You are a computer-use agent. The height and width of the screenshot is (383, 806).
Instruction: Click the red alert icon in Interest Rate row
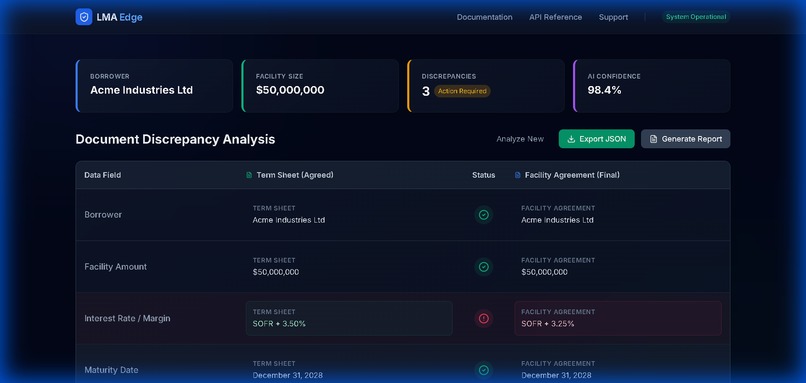[x=484, y=318]
